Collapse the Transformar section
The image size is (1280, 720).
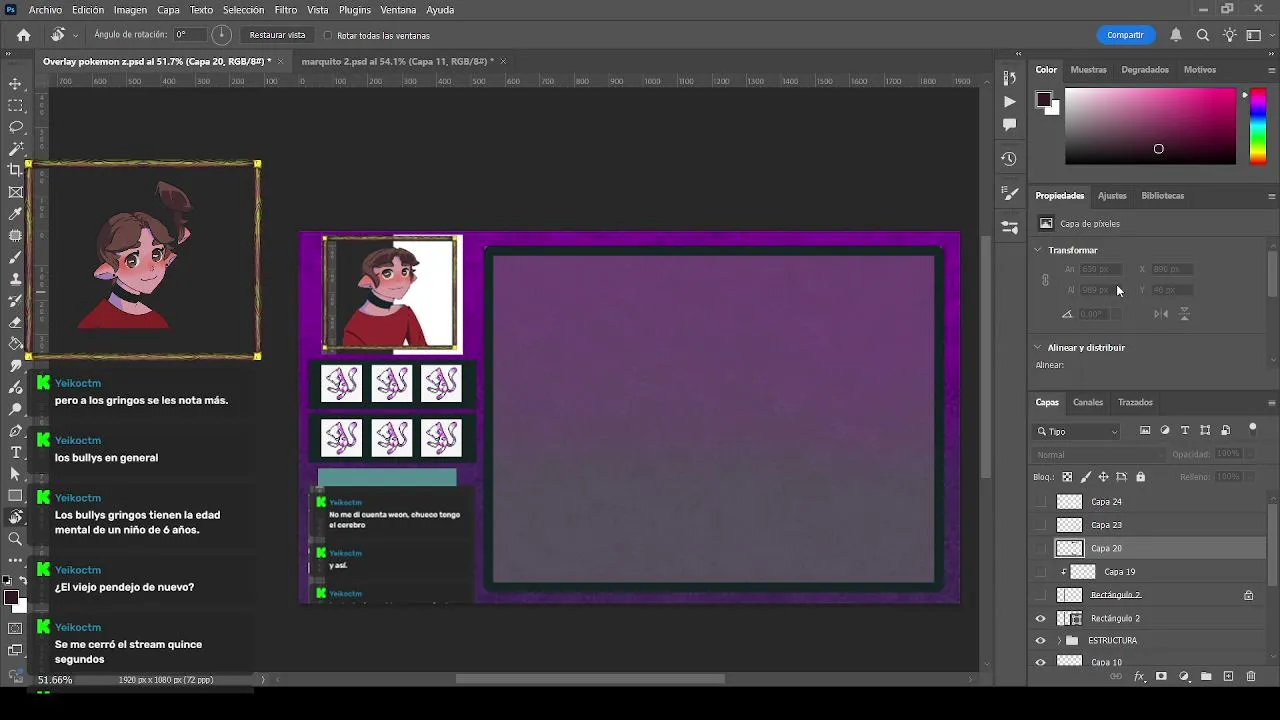1038,250
